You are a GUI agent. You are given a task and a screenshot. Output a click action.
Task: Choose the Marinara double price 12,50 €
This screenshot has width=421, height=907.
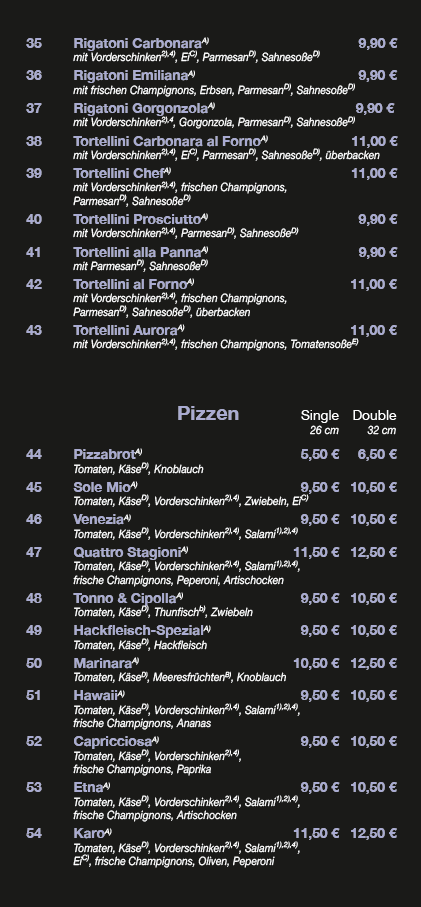pos(374,663)
